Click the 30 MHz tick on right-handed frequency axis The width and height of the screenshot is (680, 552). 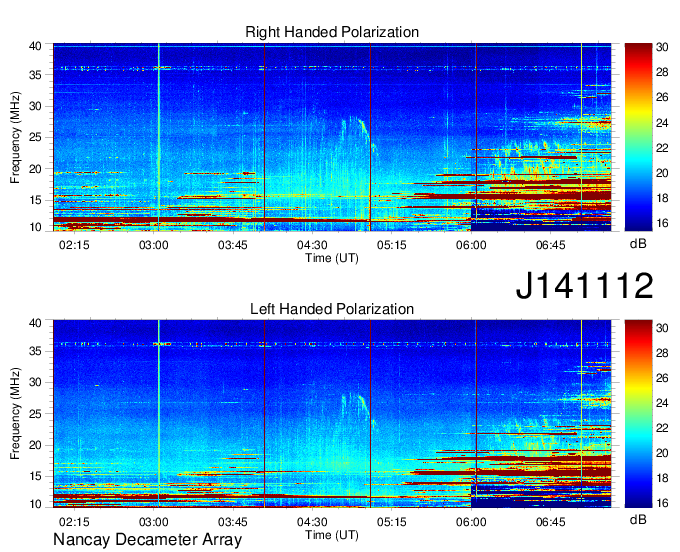tap(35, 106)
